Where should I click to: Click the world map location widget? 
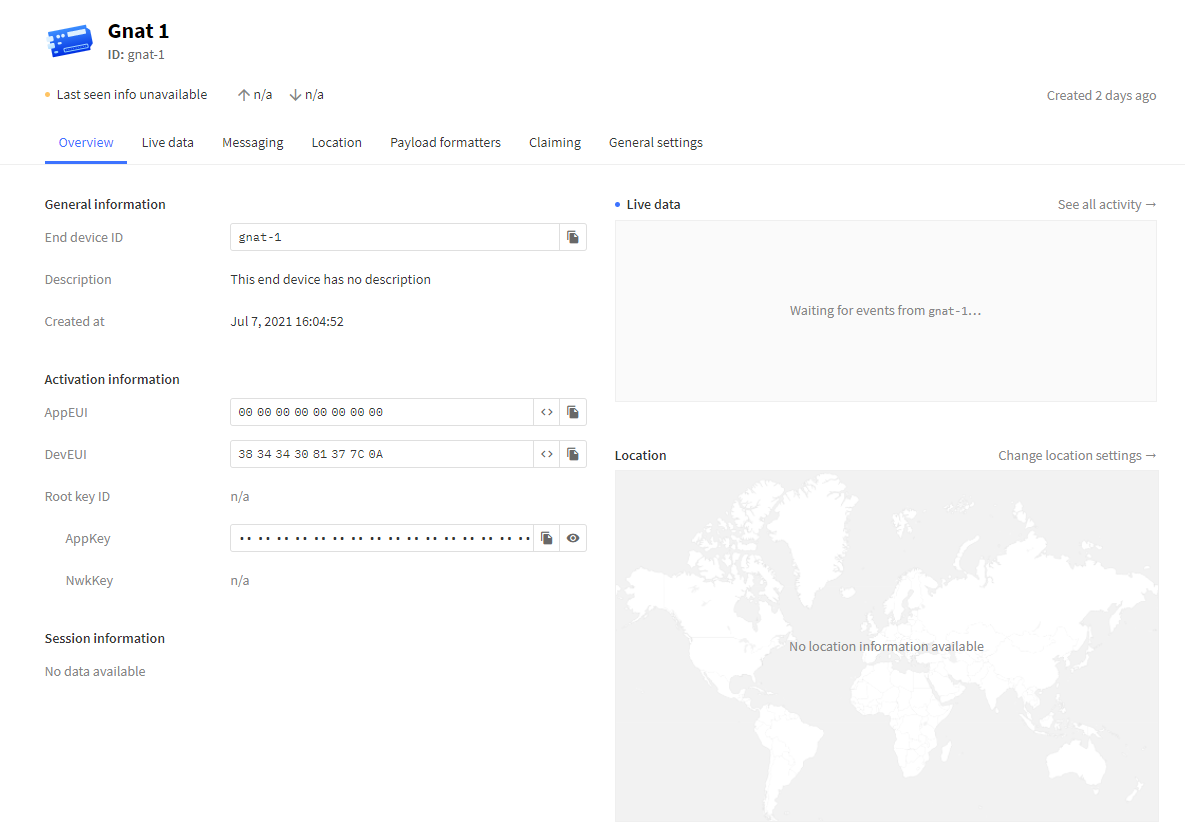pyautogui.click(x=886, y=646)
